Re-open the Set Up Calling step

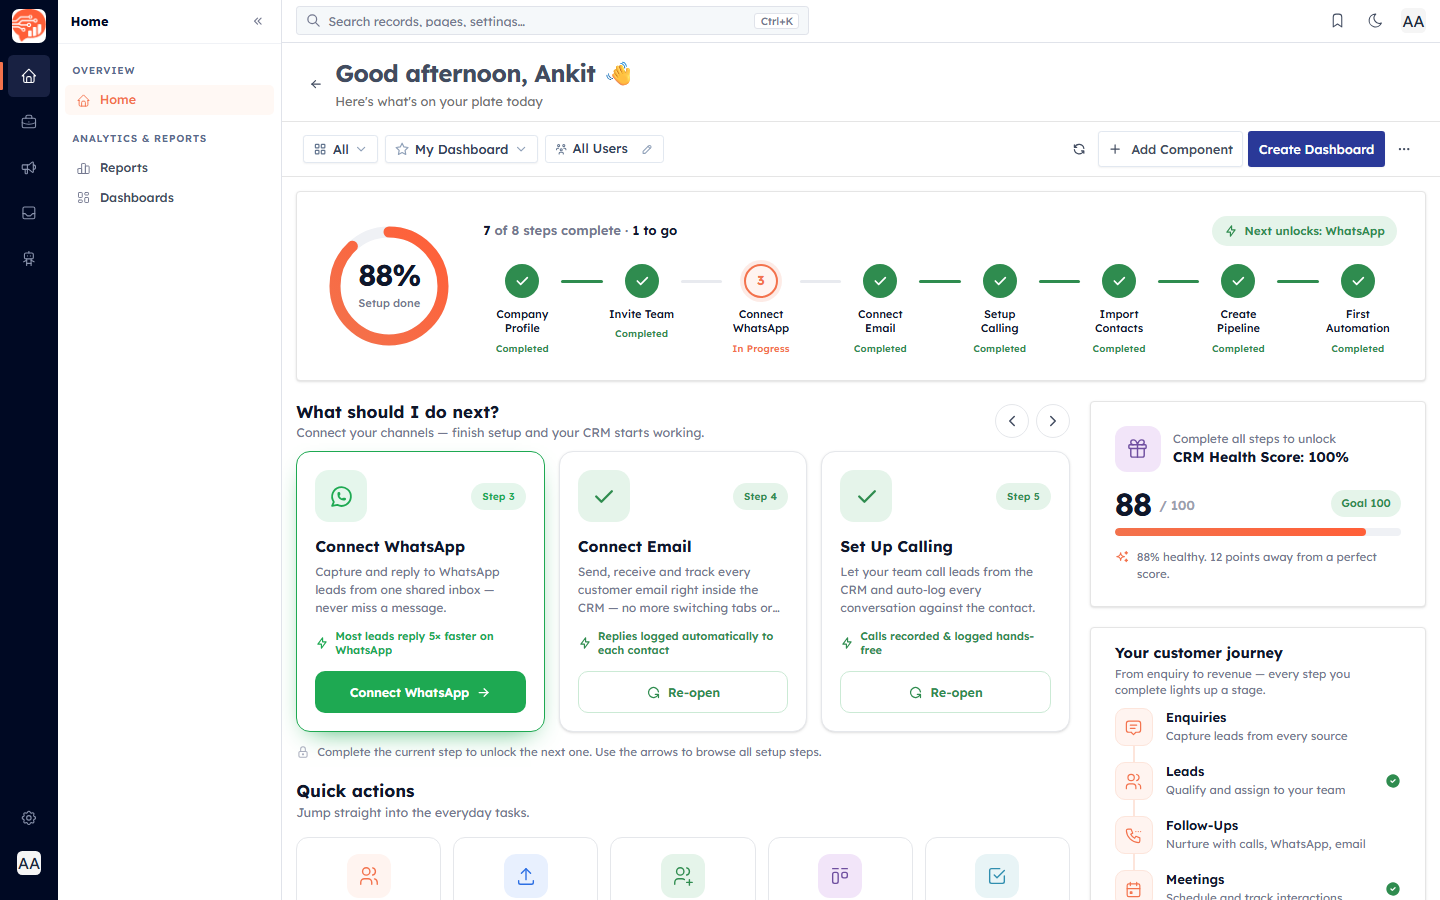click(x=945, y=692)
